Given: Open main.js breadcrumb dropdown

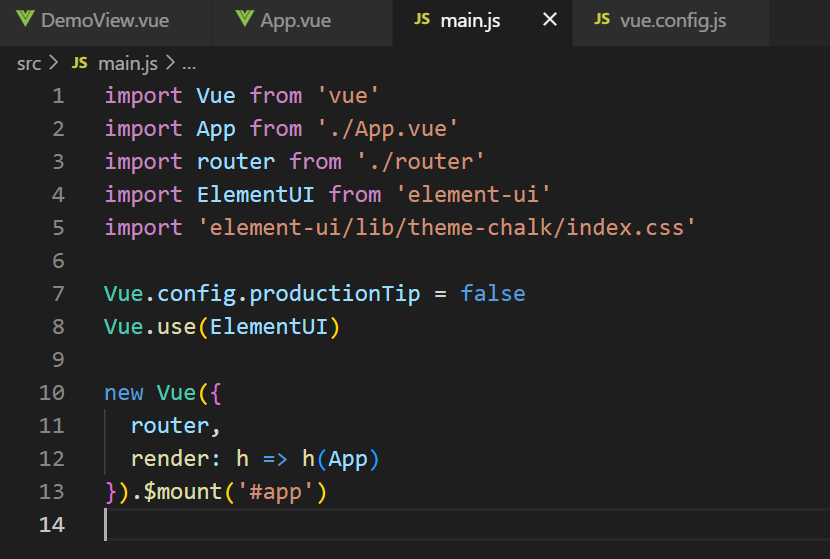Looking at the screenshot, I should pos(128,64).
